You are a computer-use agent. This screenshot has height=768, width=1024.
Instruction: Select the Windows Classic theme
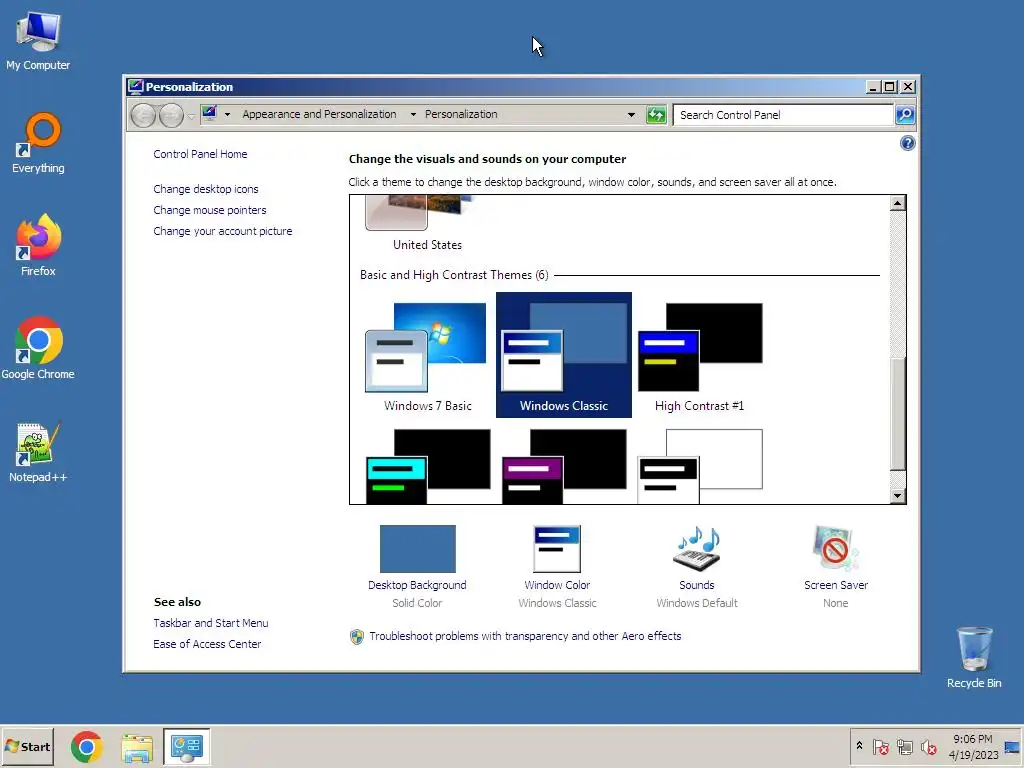pyautogui.click(x=564, y=355)
